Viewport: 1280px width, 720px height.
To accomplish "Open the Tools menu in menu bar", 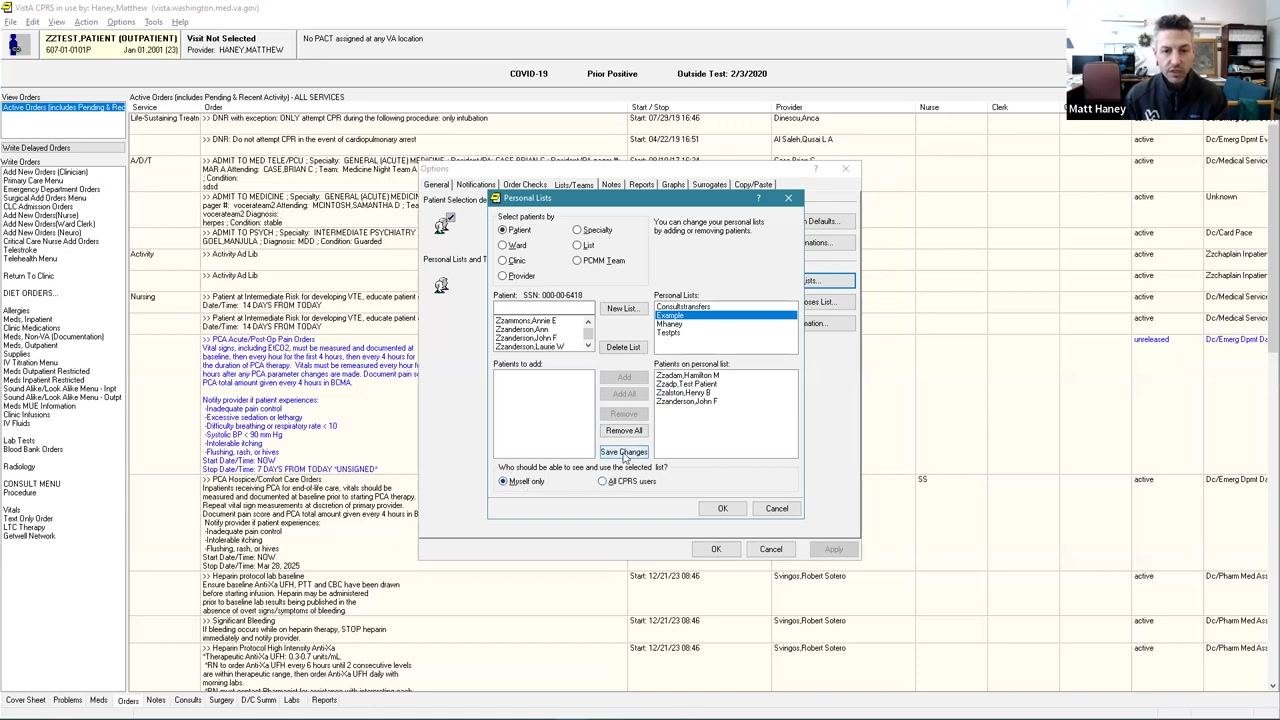I will pyautogui.click(x=153, y=22).
